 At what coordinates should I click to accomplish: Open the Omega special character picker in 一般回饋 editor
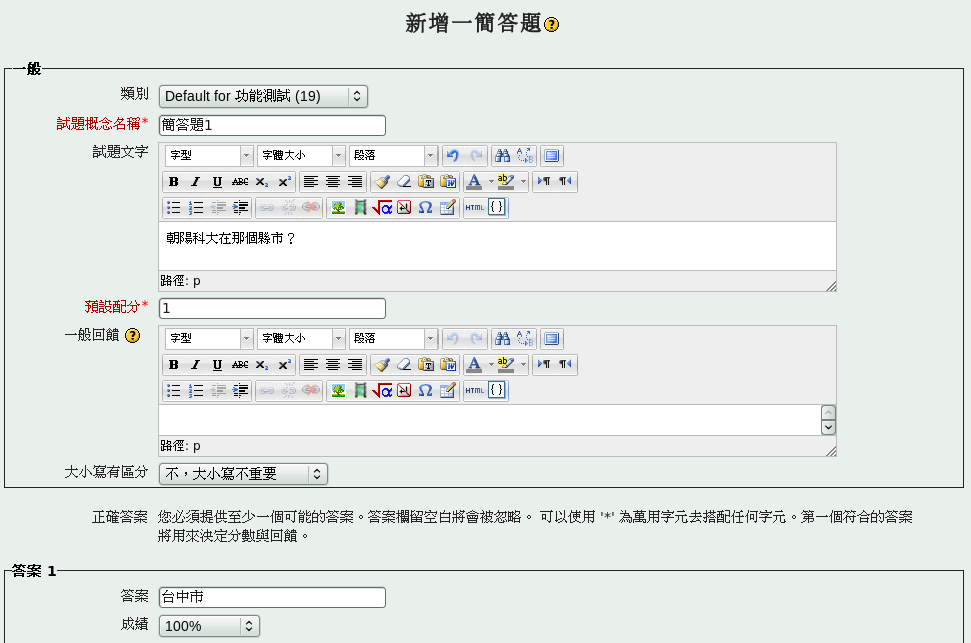[x=425, y=391]
